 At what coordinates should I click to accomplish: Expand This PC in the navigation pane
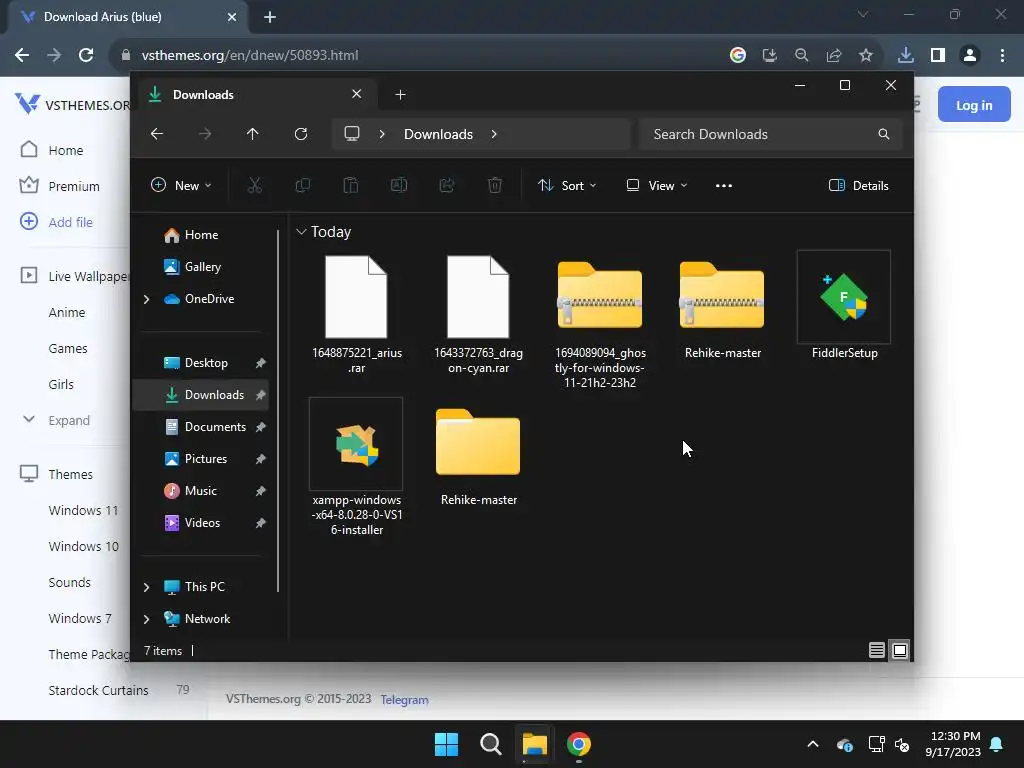(x=146, y=587)
